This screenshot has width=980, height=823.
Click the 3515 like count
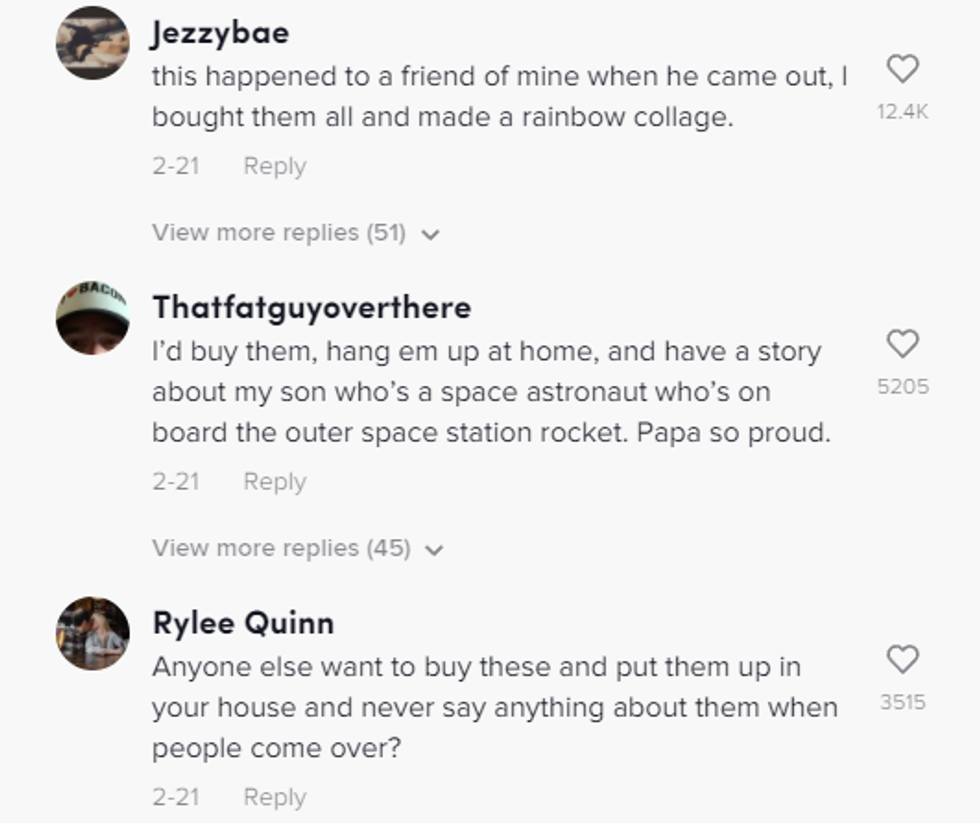(902, 702)
